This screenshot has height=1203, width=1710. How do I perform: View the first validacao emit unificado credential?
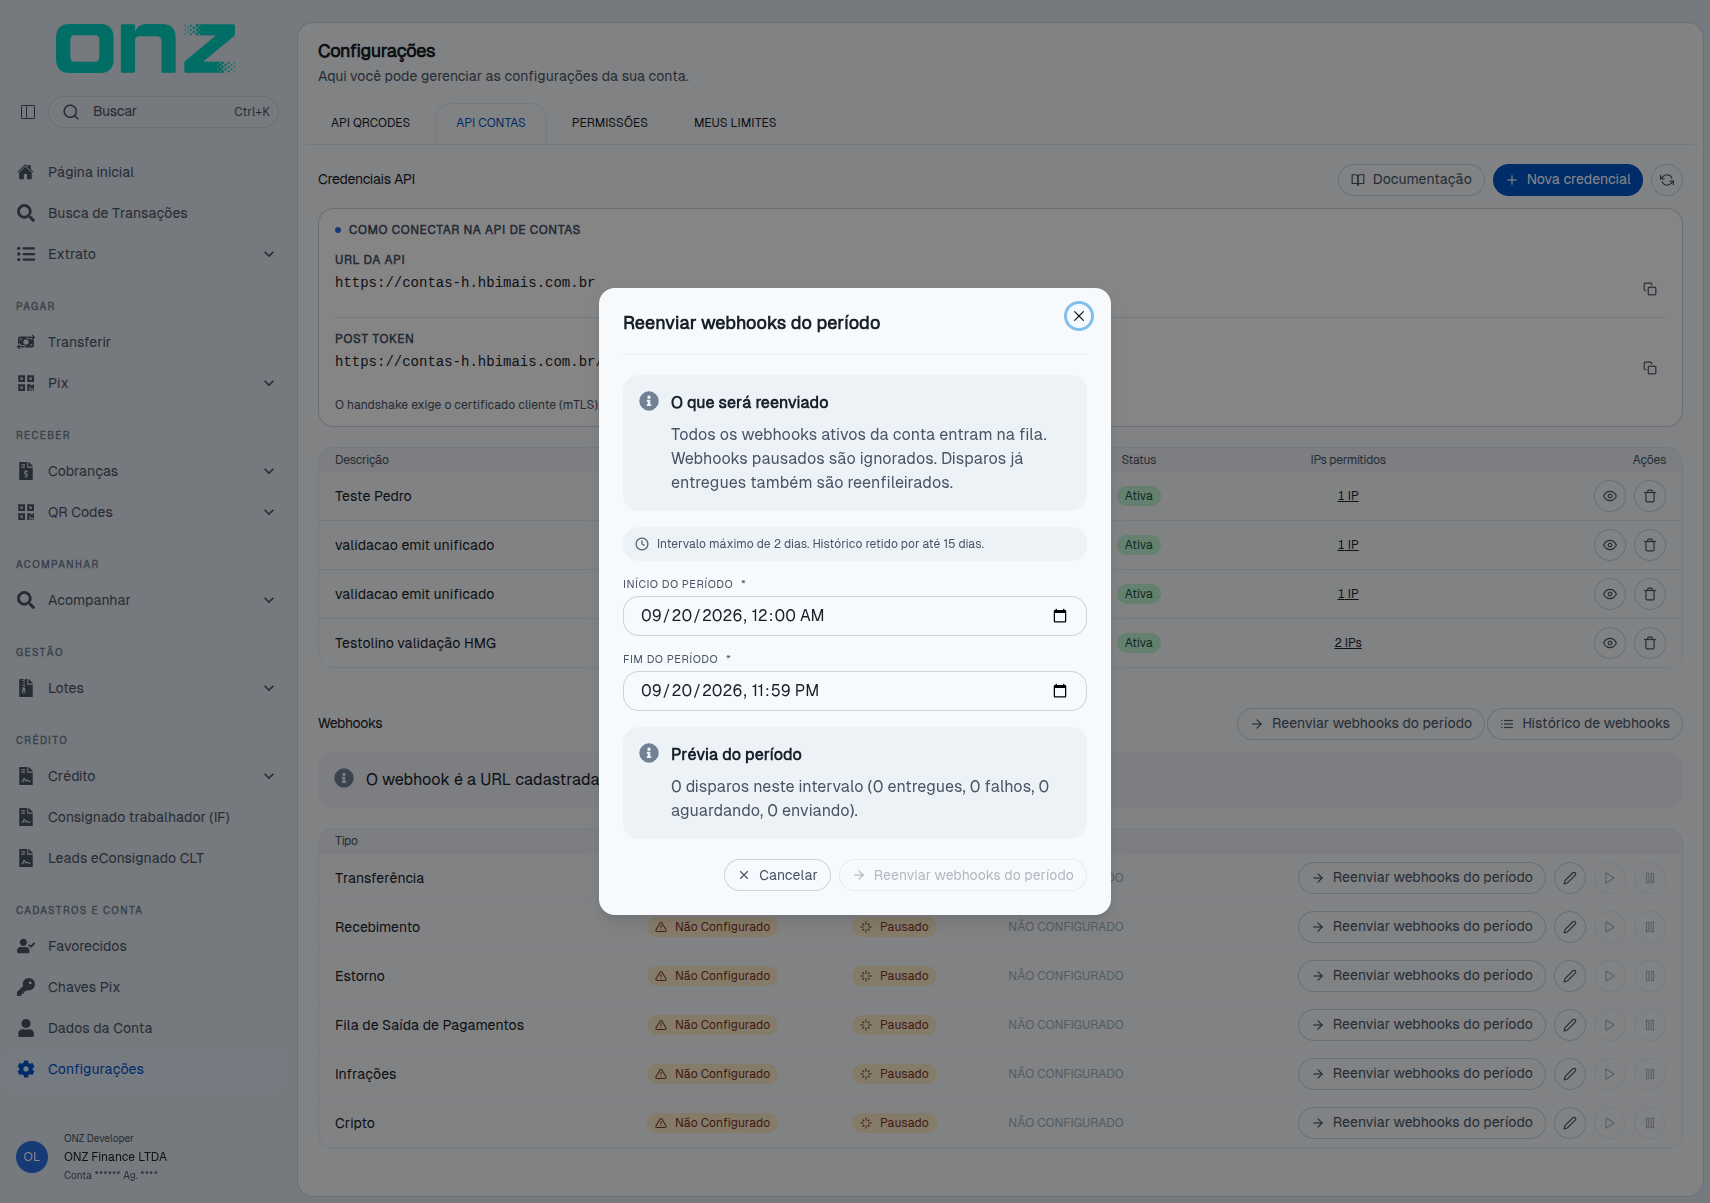click(x=1610, y=545)
